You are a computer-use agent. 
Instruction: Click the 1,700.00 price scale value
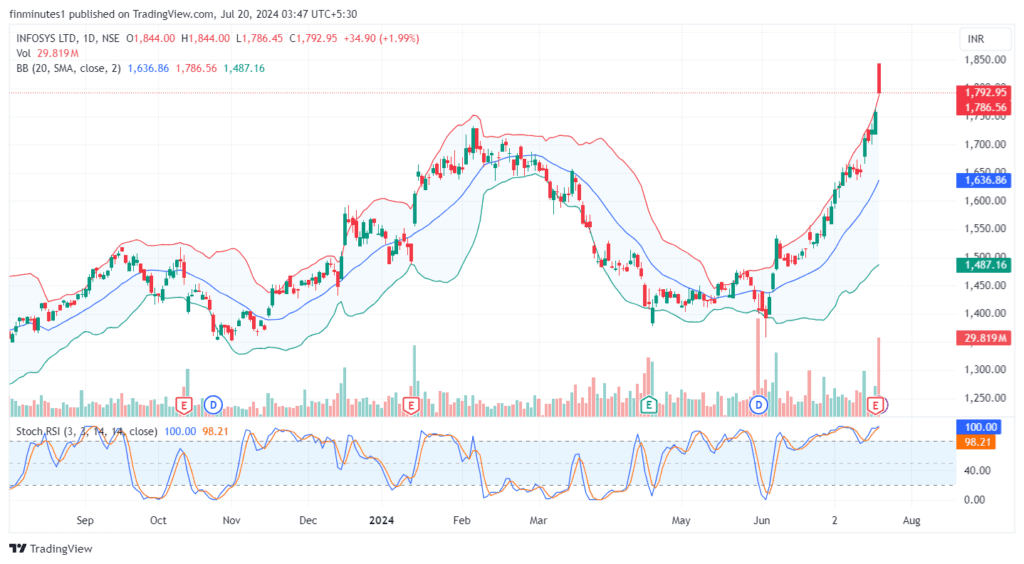(x=985, y=144)
